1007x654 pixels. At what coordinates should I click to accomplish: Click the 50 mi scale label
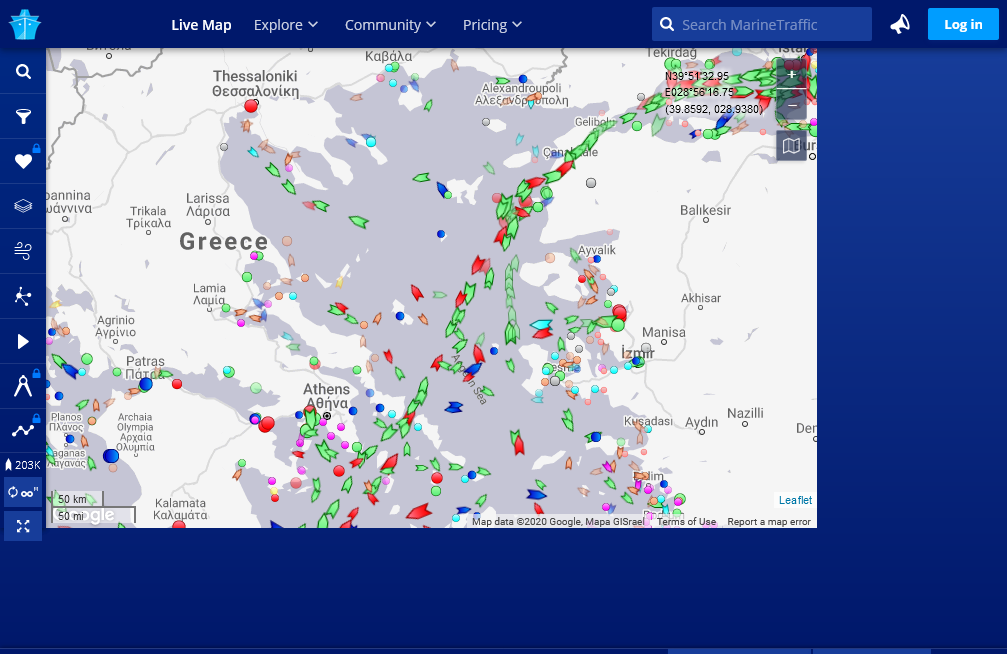(71, 516)
